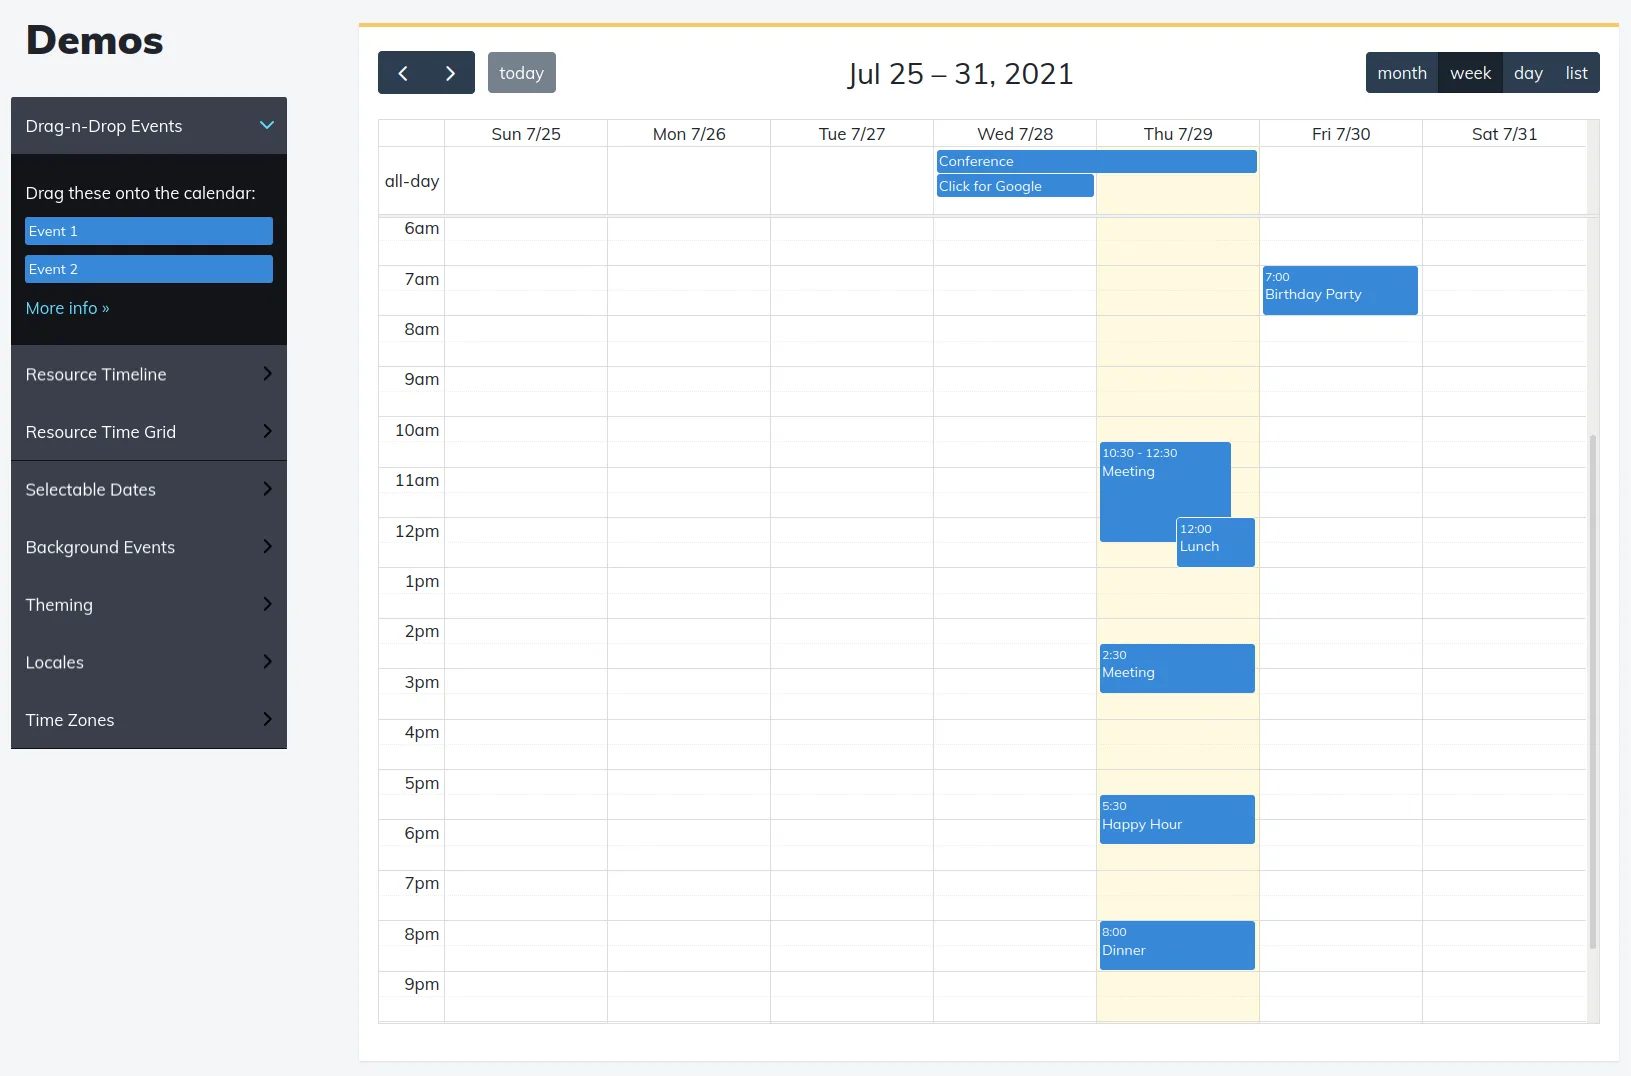1631x1076 pixels.
Task: Open the 2:30 Meeting event
Action: click(1177, 668)
